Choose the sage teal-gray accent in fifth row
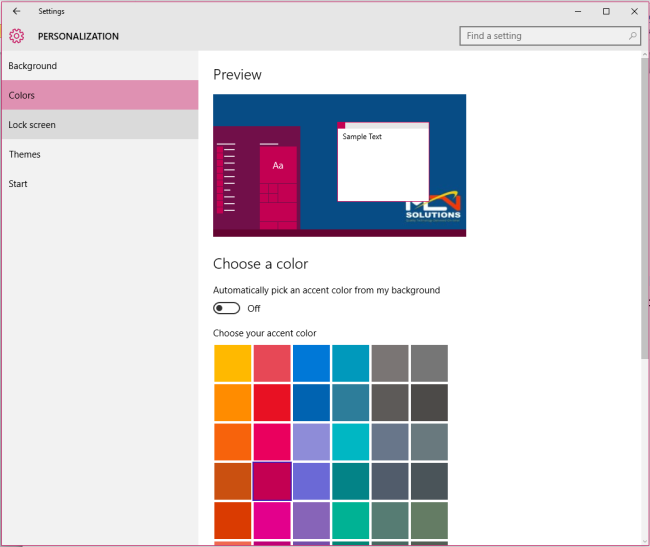Image resolution: width=650 pixels, height=547 pixels. point(390,520)
